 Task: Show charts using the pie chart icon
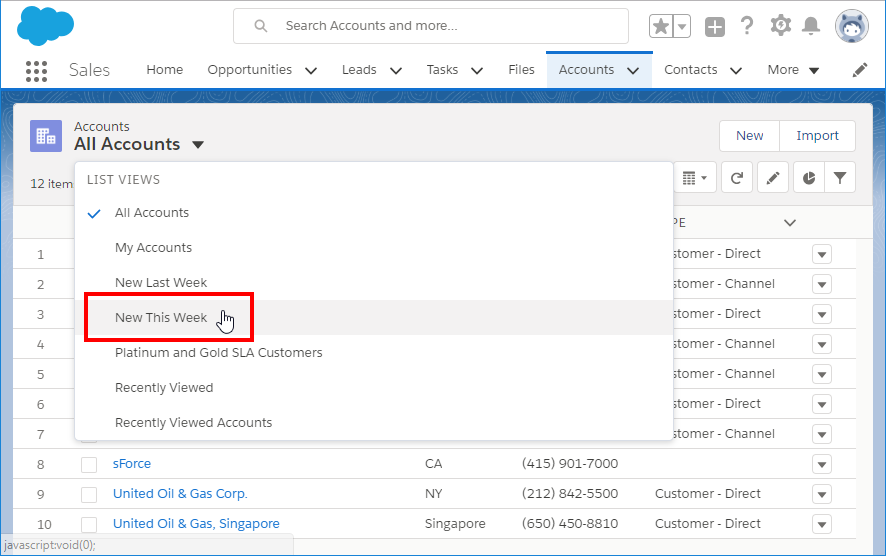(808, 178)
